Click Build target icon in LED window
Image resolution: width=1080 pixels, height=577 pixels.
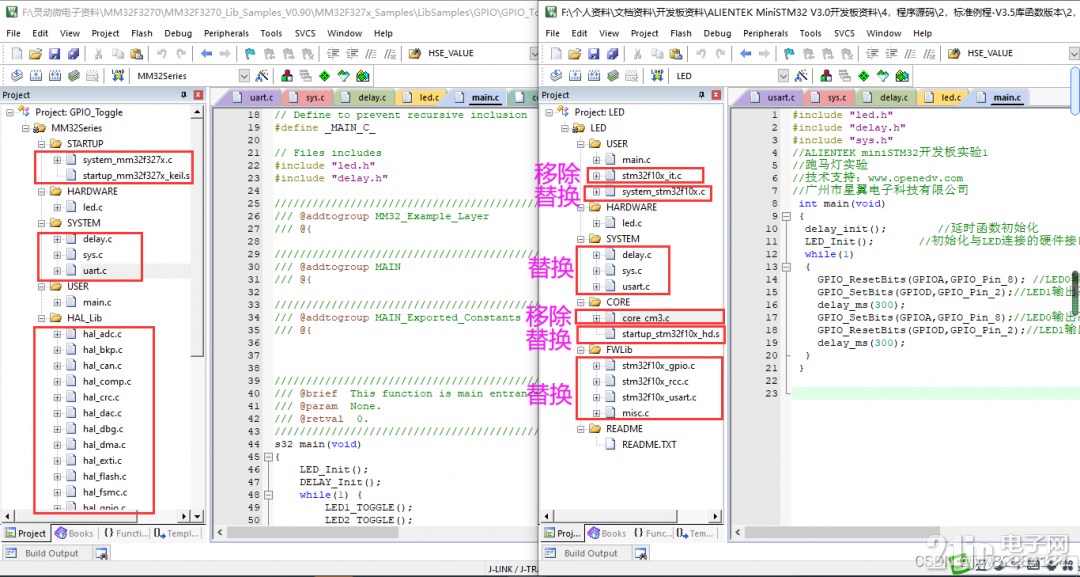[x=575, y=76]
